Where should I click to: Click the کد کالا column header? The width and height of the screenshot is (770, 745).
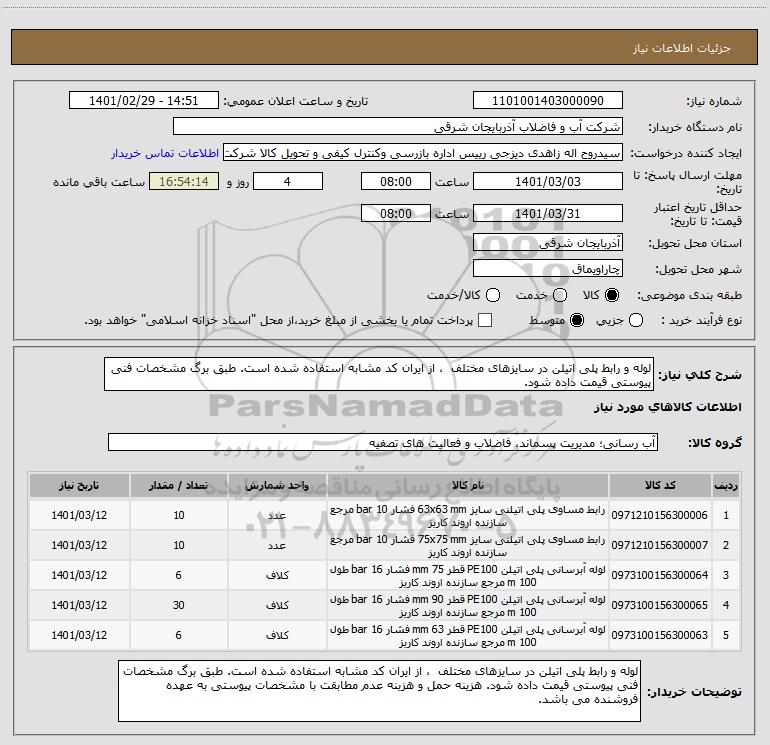[x=660, y=485]
